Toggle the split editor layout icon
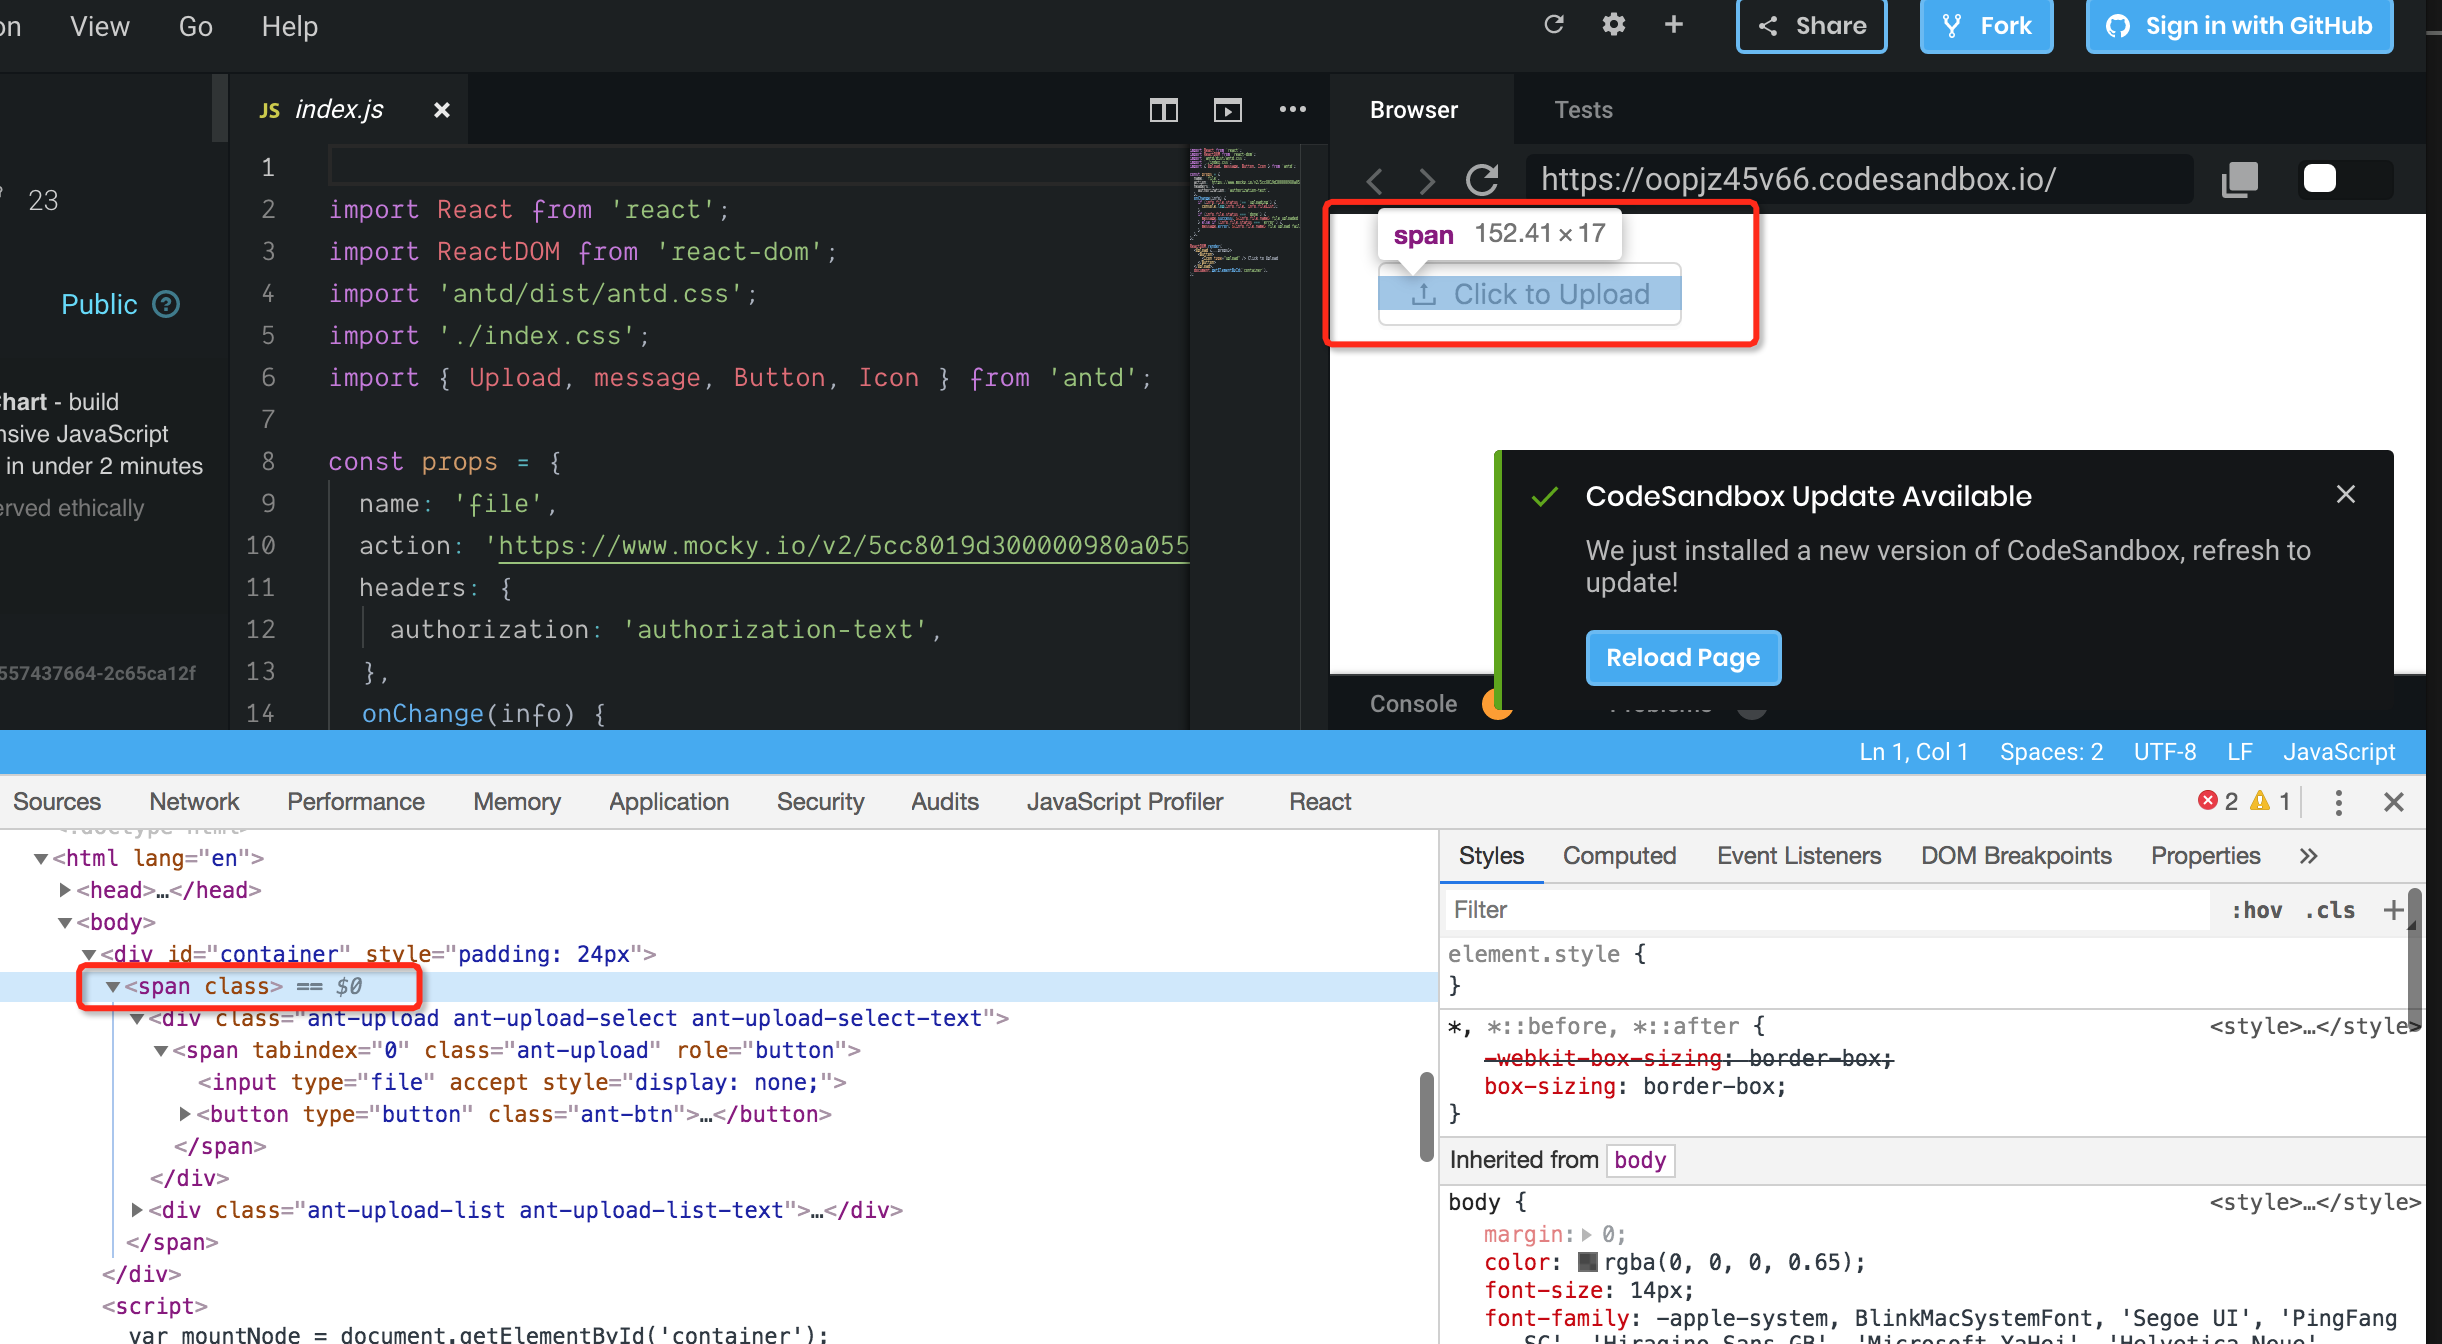The image size is (2442, 1344). pyautogui.click(x=1163, y=110)
